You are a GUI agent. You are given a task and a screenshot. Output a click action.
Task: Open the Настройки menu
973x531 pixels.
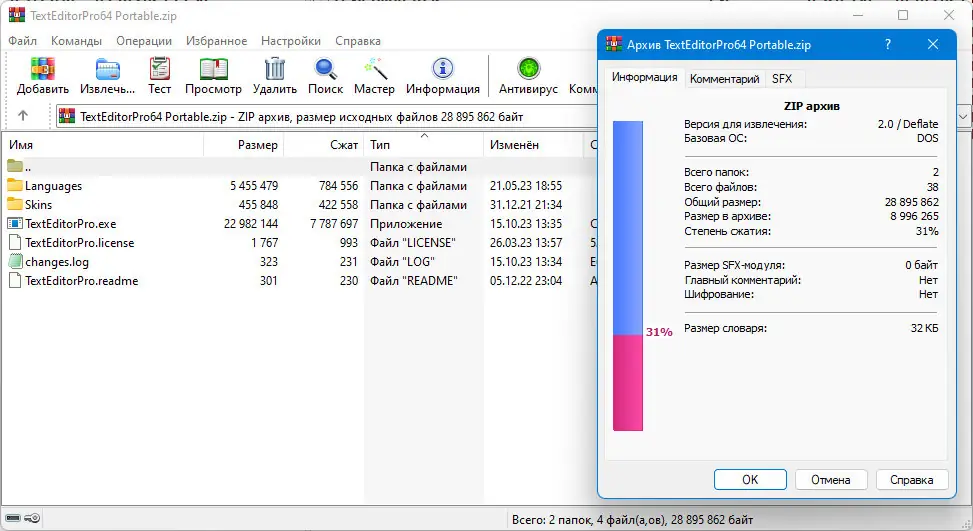[x=291, y=41]
